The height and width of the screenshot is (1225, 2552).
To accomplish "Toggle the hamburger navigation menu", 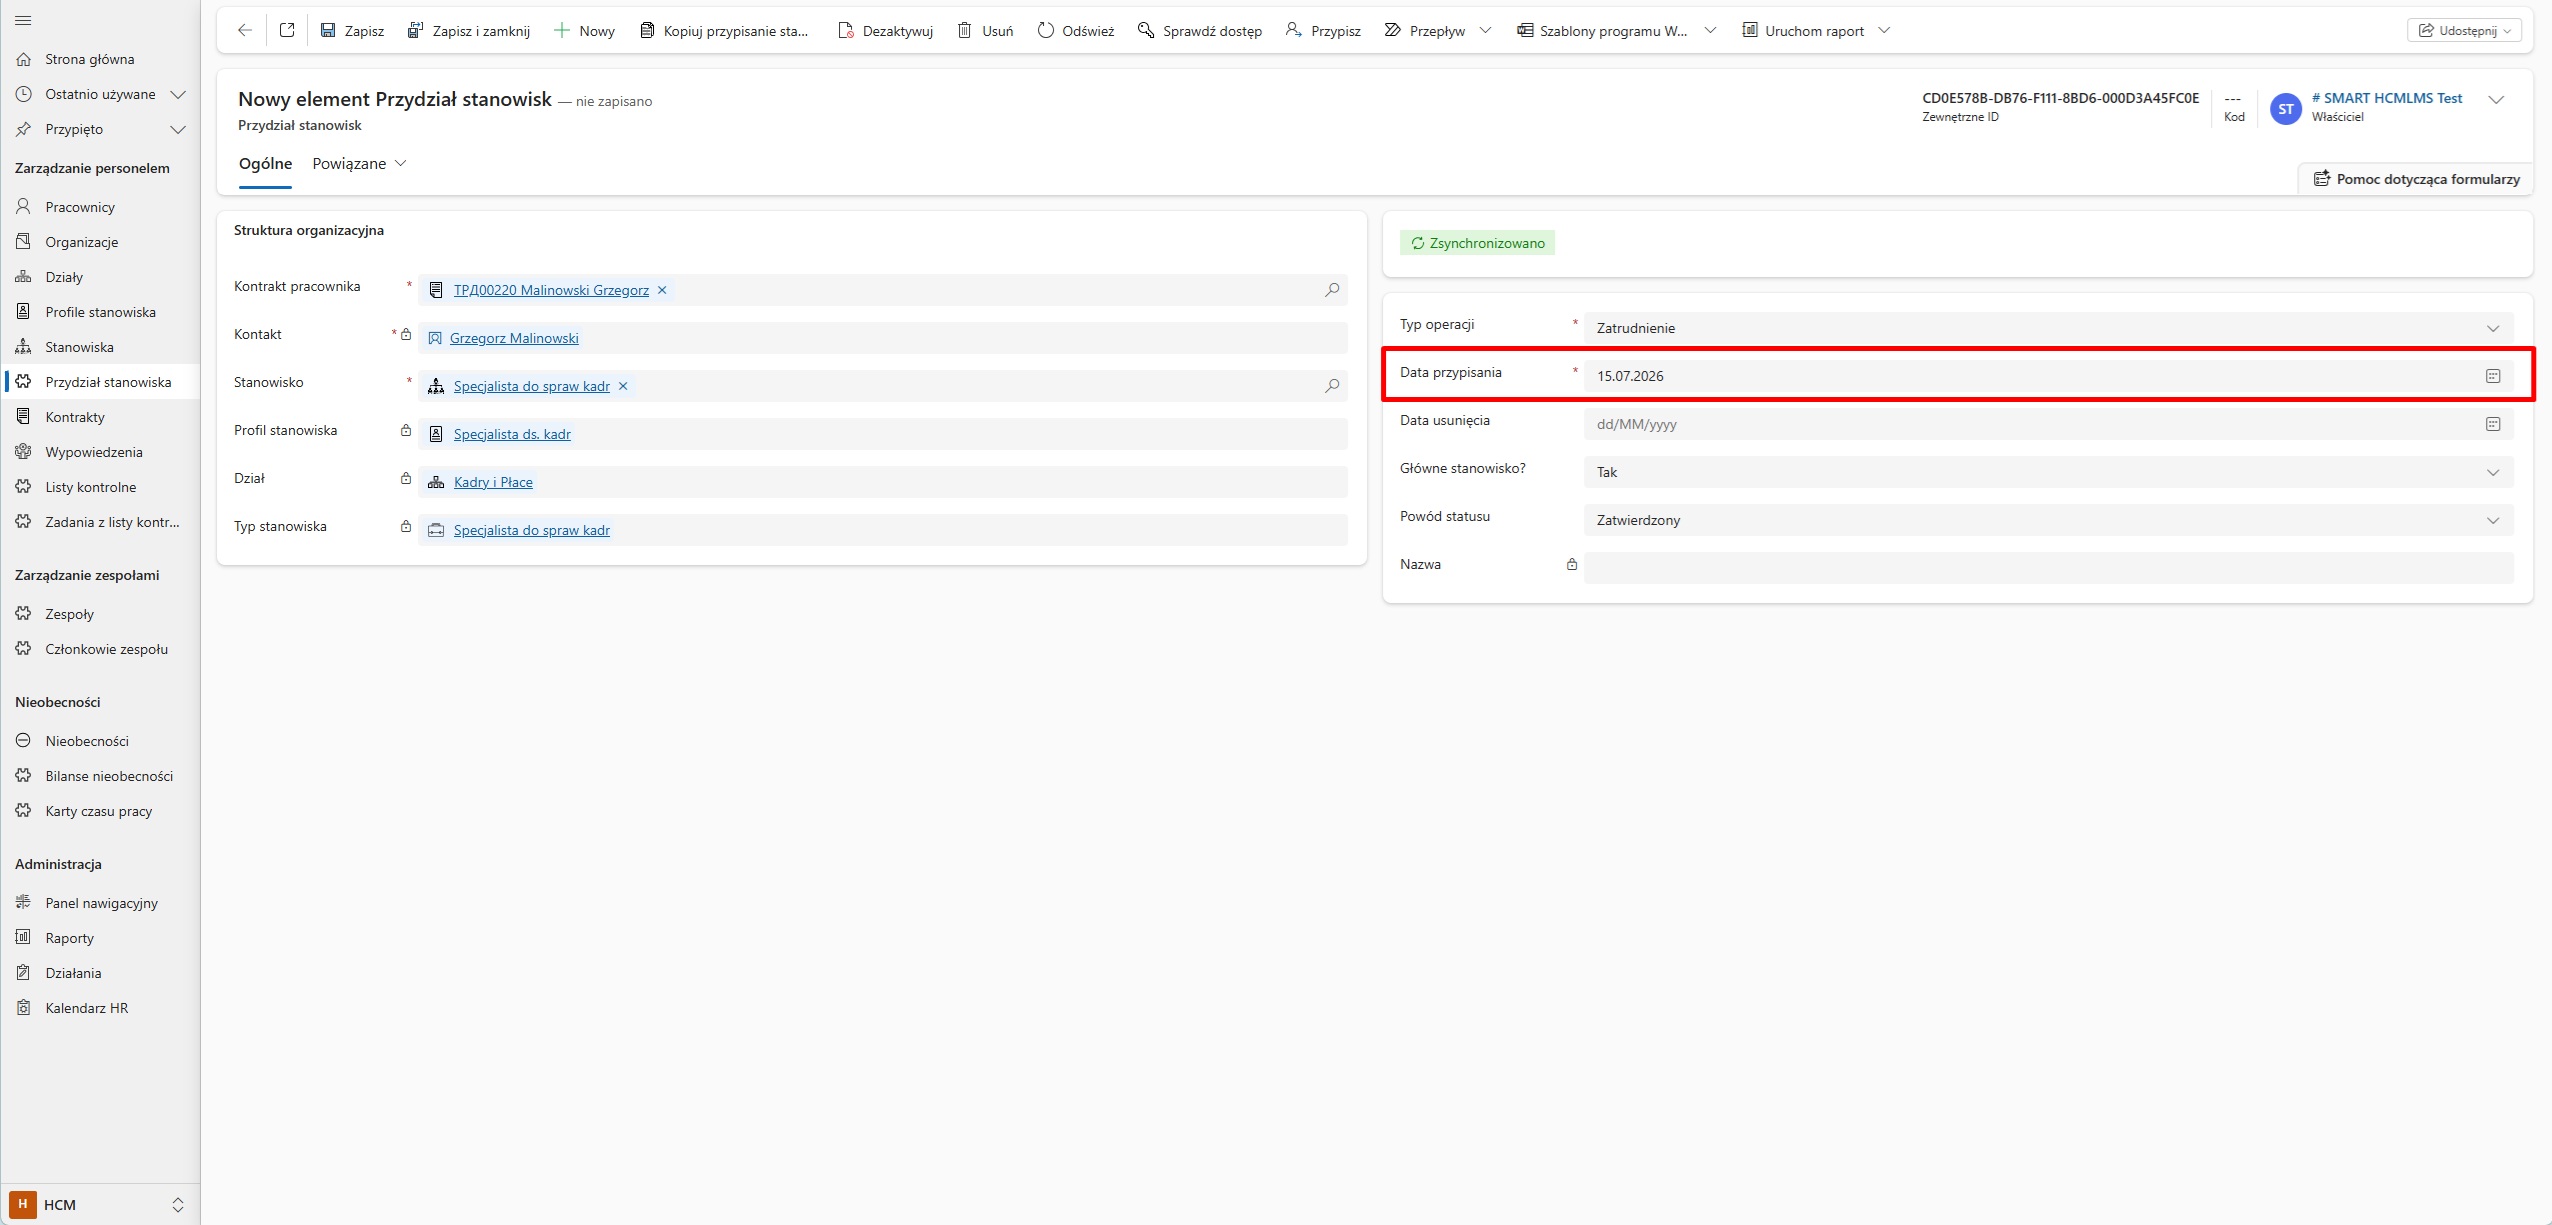I will click(x=24, y=20).
